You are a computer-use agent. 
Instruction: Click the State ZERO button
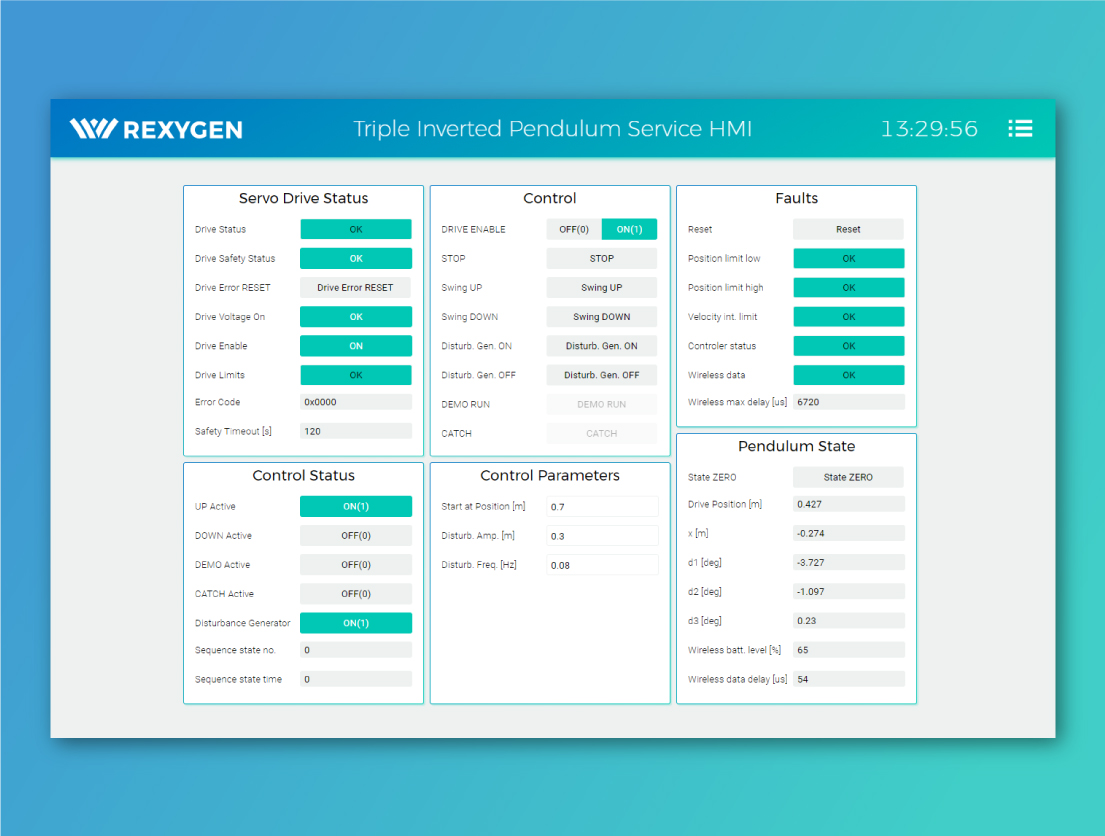point(848,477)
